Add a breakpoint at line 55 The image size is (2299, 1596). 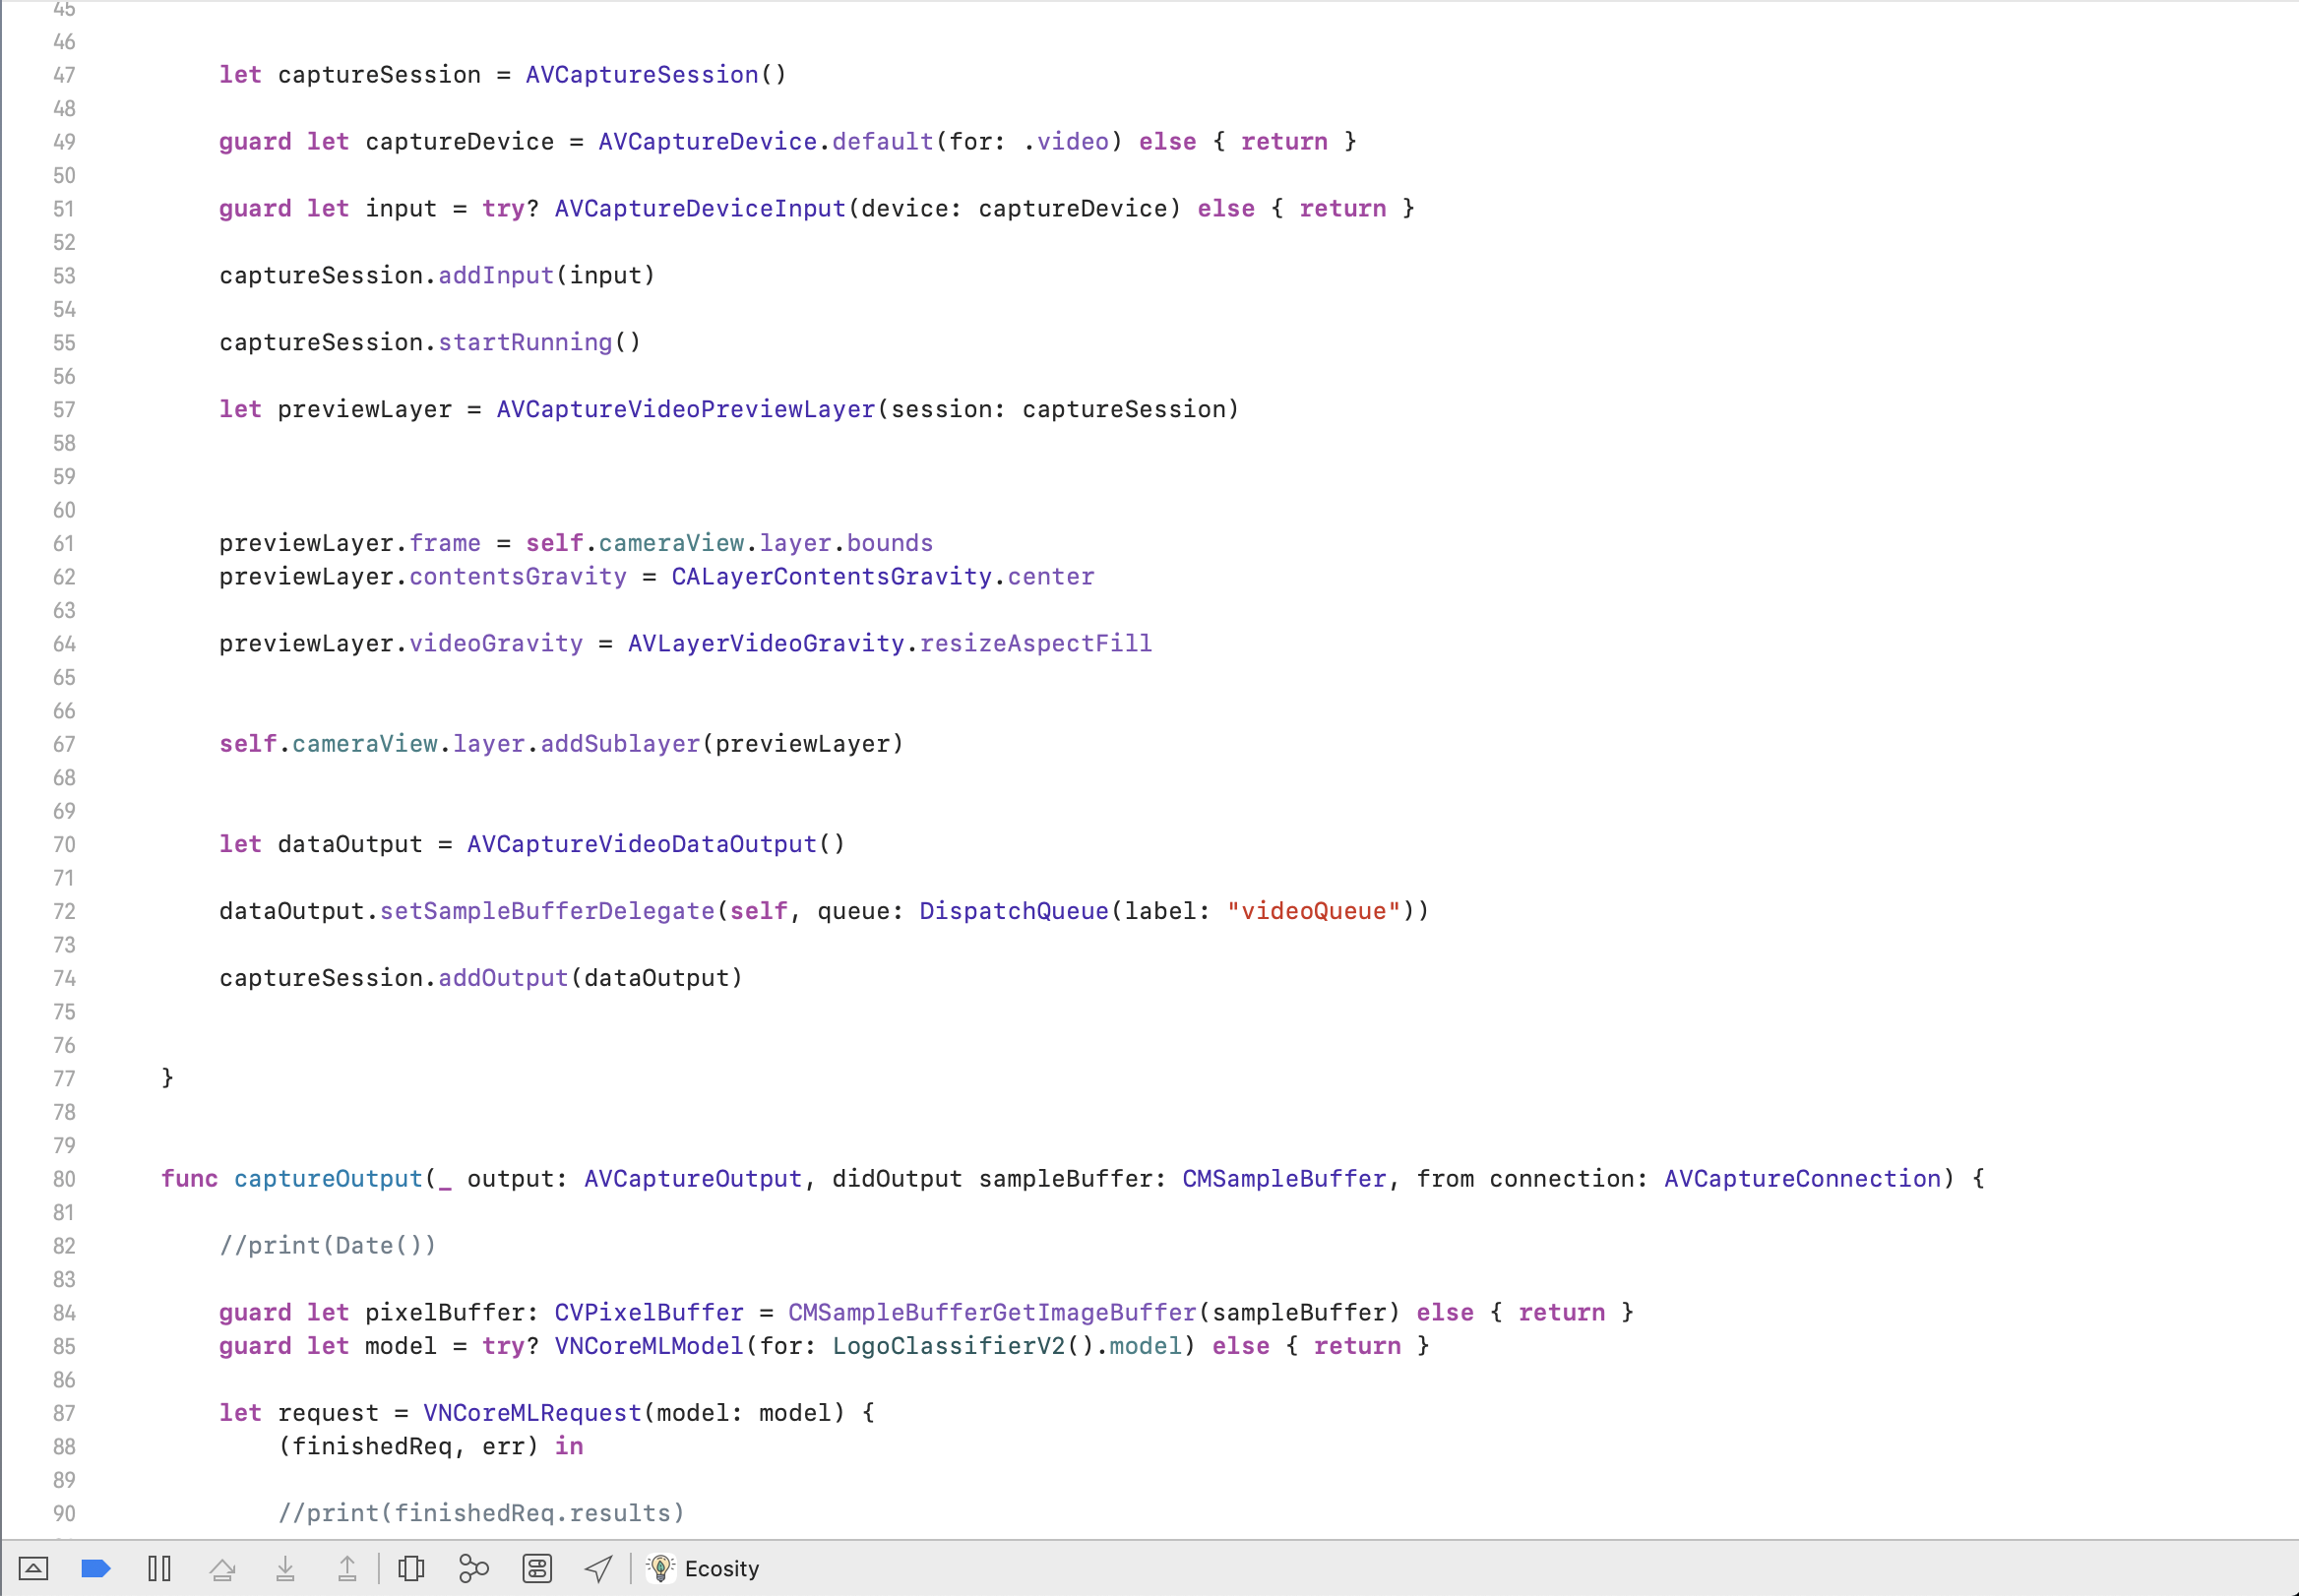[64, 343]
